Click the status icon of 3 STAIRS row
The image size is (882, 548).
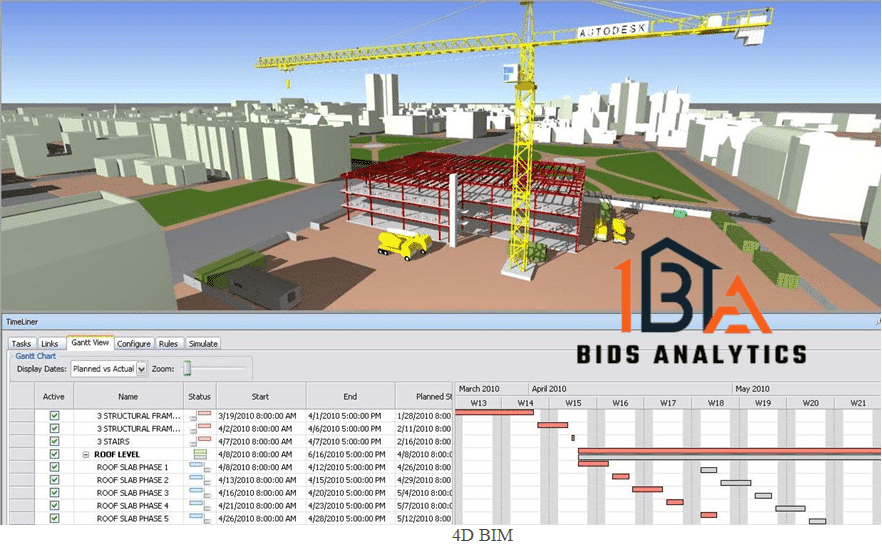pyautogui.click(x=200, y=442)
